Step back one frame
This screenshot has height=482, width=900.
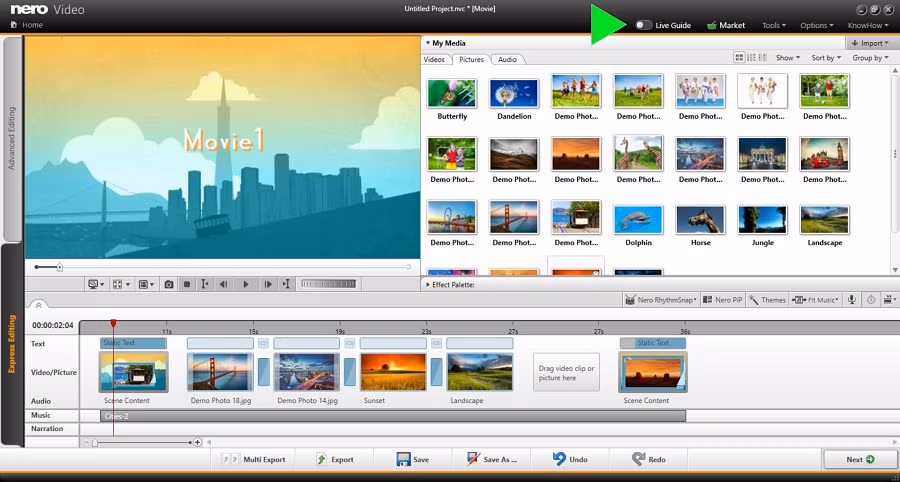pos(224,284)
